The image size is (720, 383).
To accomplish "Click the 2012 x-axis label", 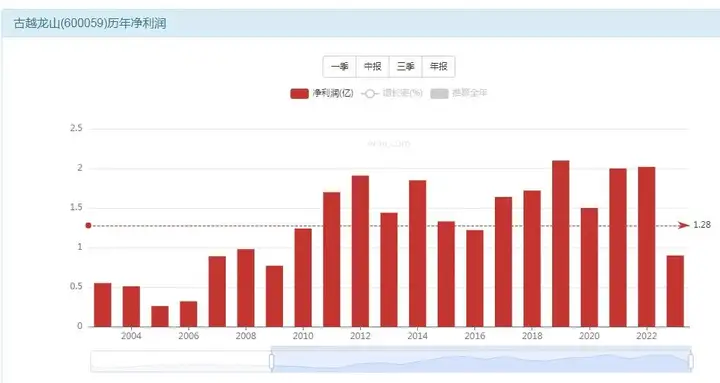I will (x=360, y=336).
